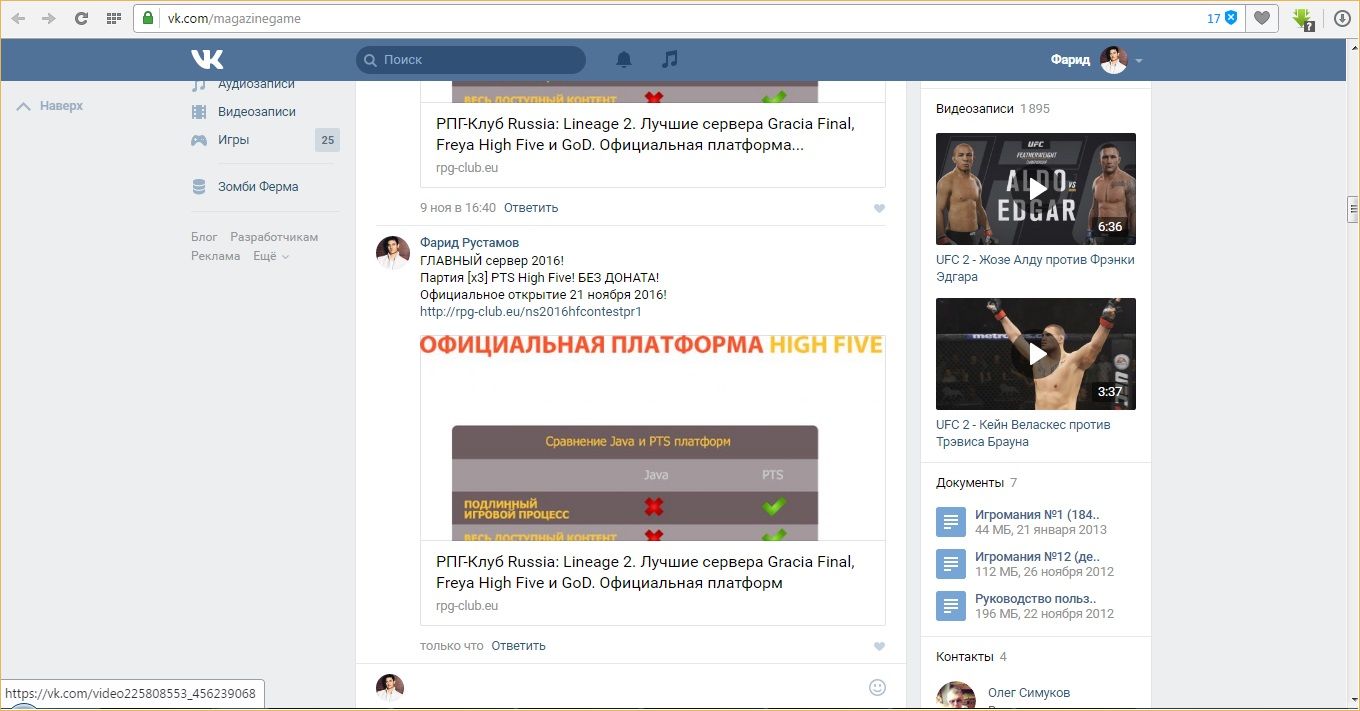Expand the Ещё footer dropdown
The height and width of the screenshot is (711, 1360).
(271, 256)
